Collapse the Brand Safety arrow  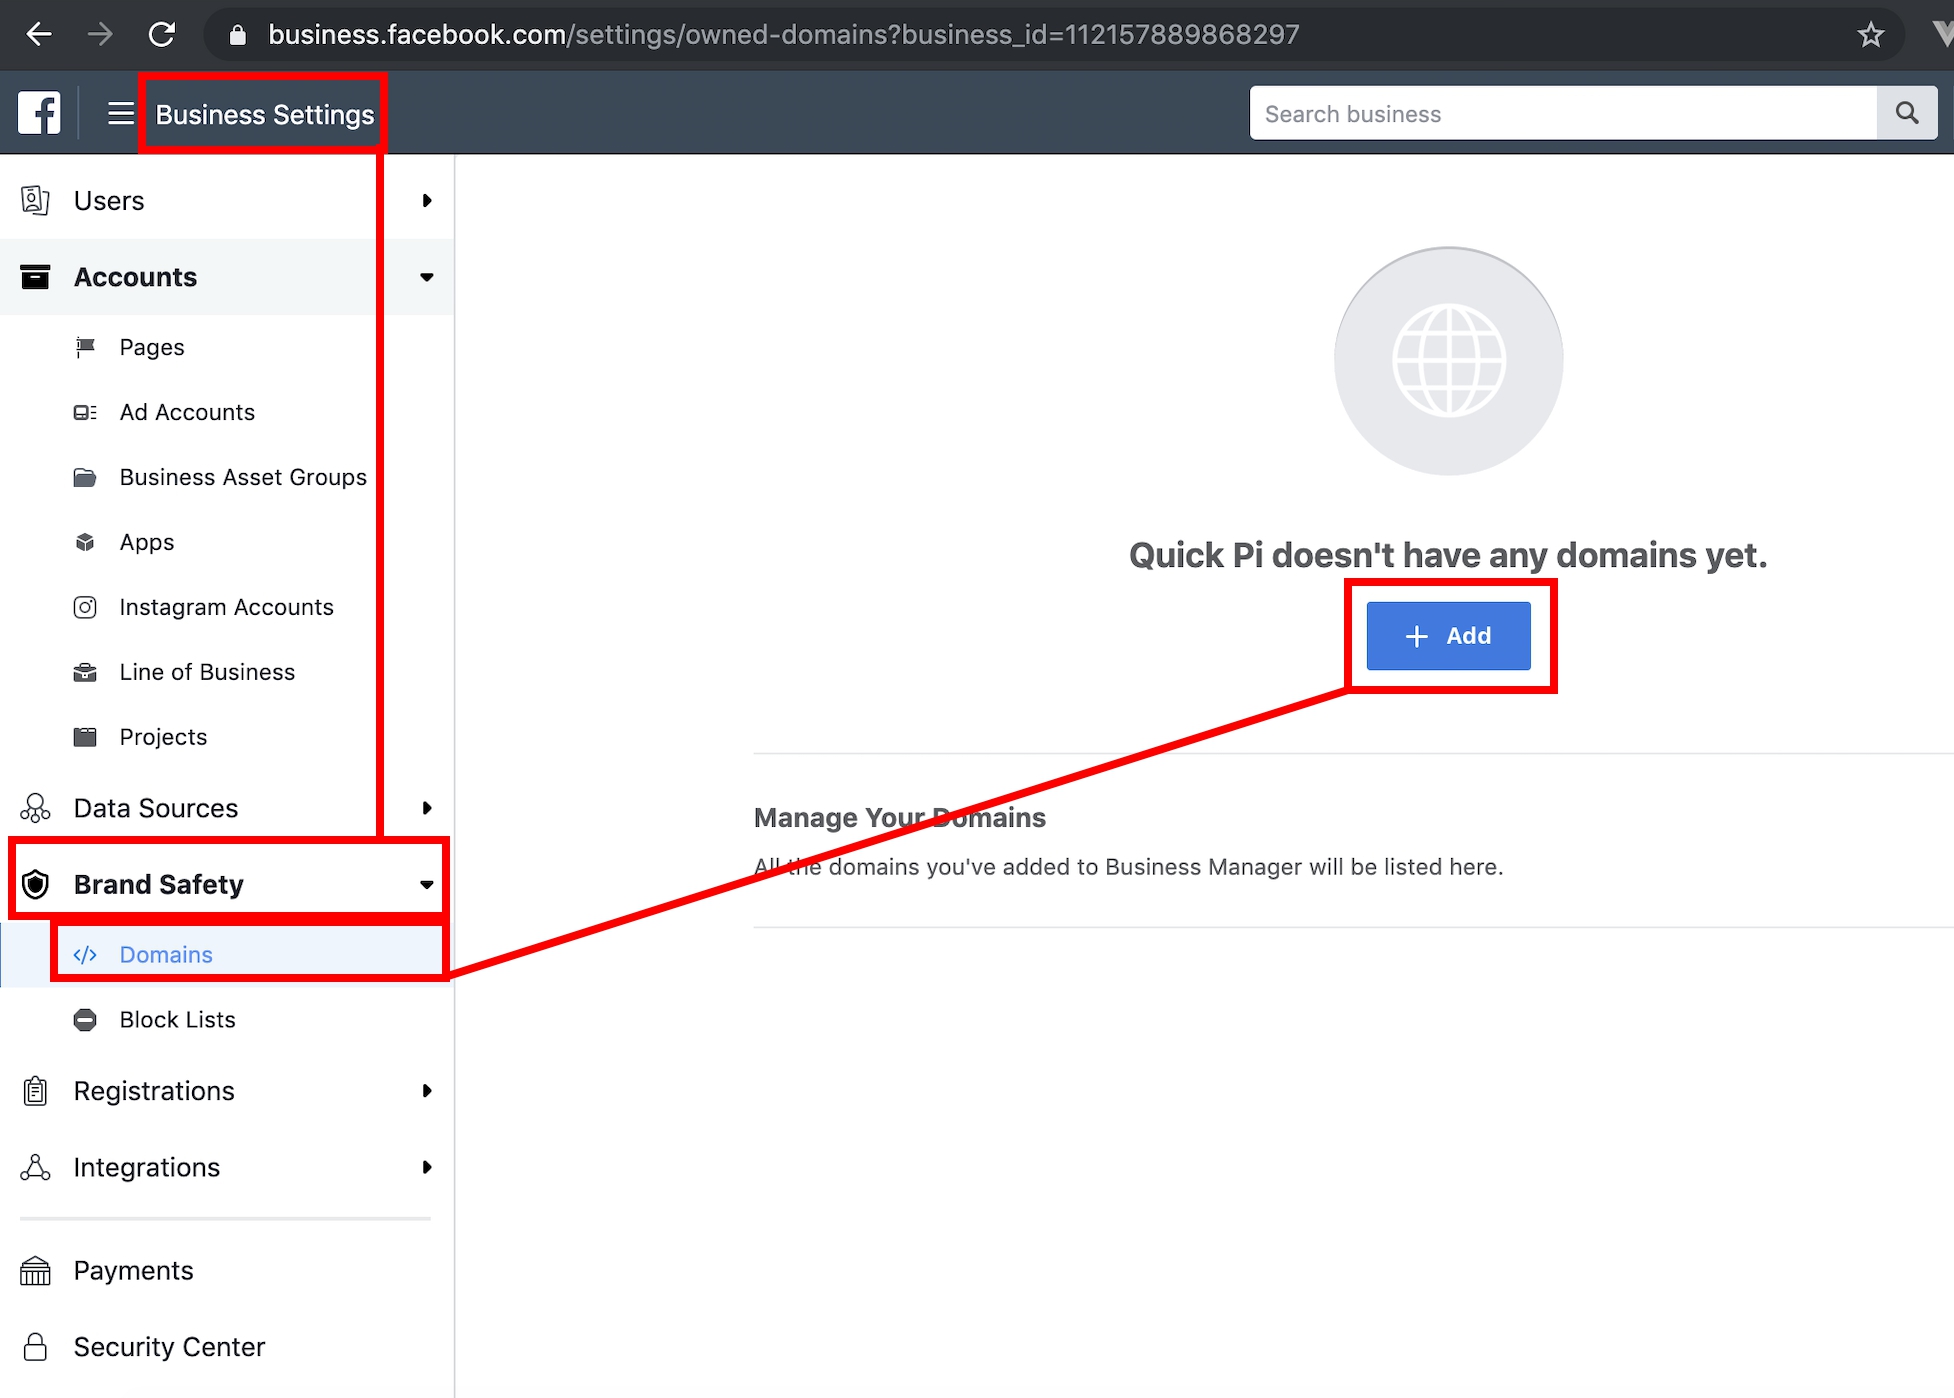tap(427, 884)
